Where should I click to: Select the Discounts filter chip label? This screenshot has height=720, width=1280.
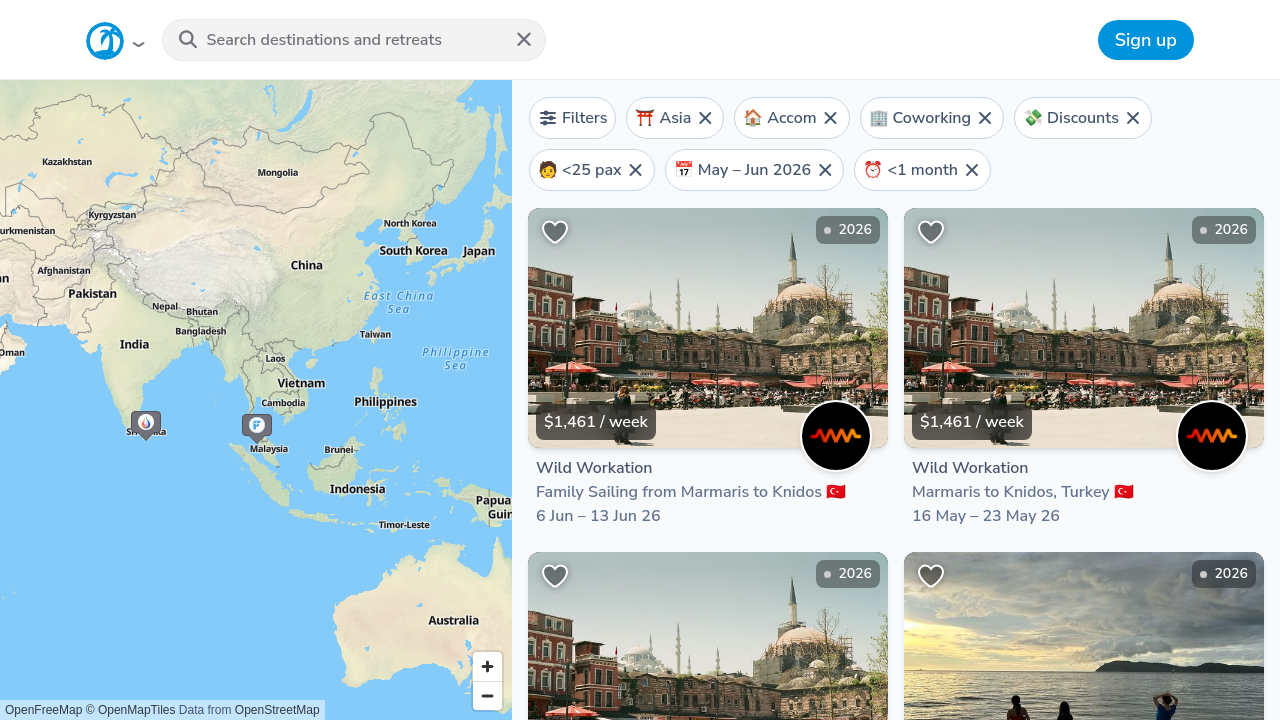coord(1082,118)
